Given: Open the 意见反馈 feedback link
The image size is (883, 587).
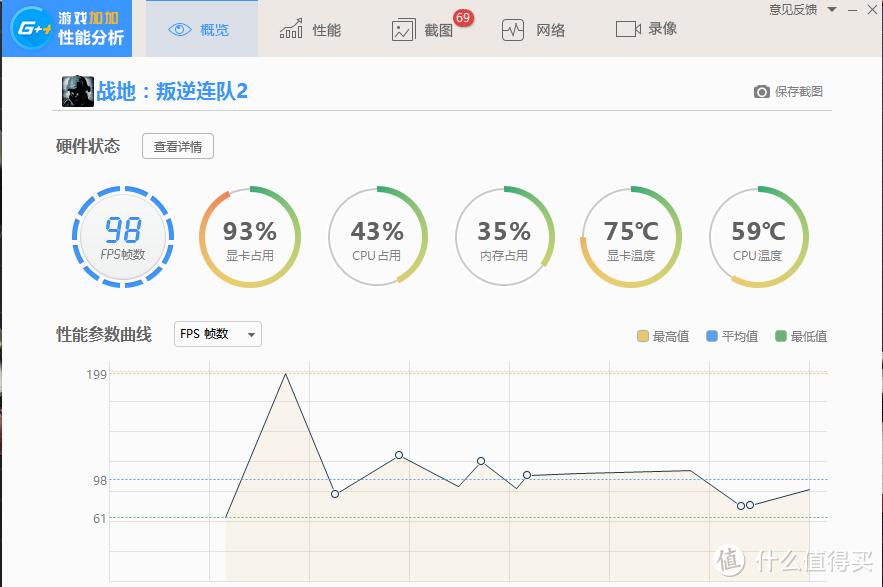Looking at the screenshot, I should click(793, 10).
